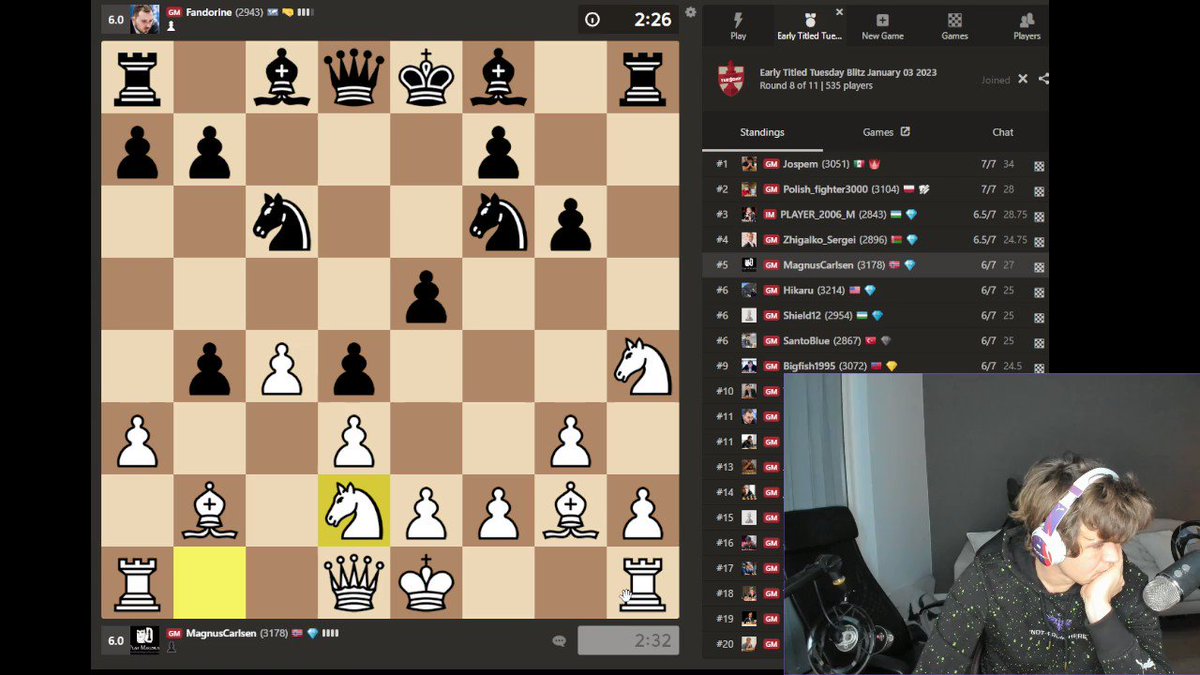Switch to the Early Titled Tue... tab
This screenshot has height=675, width=1200.
[810, 26]
